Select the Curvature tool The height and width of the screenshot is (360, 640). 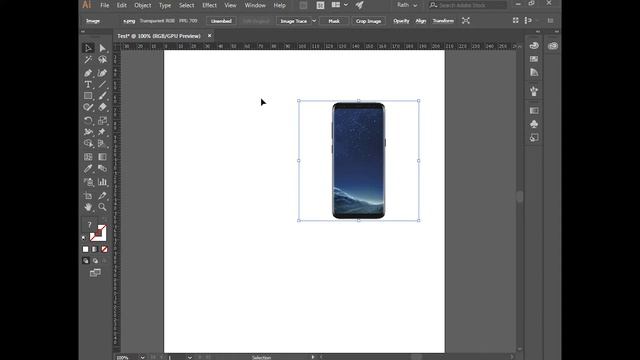[x=102, y=73]
